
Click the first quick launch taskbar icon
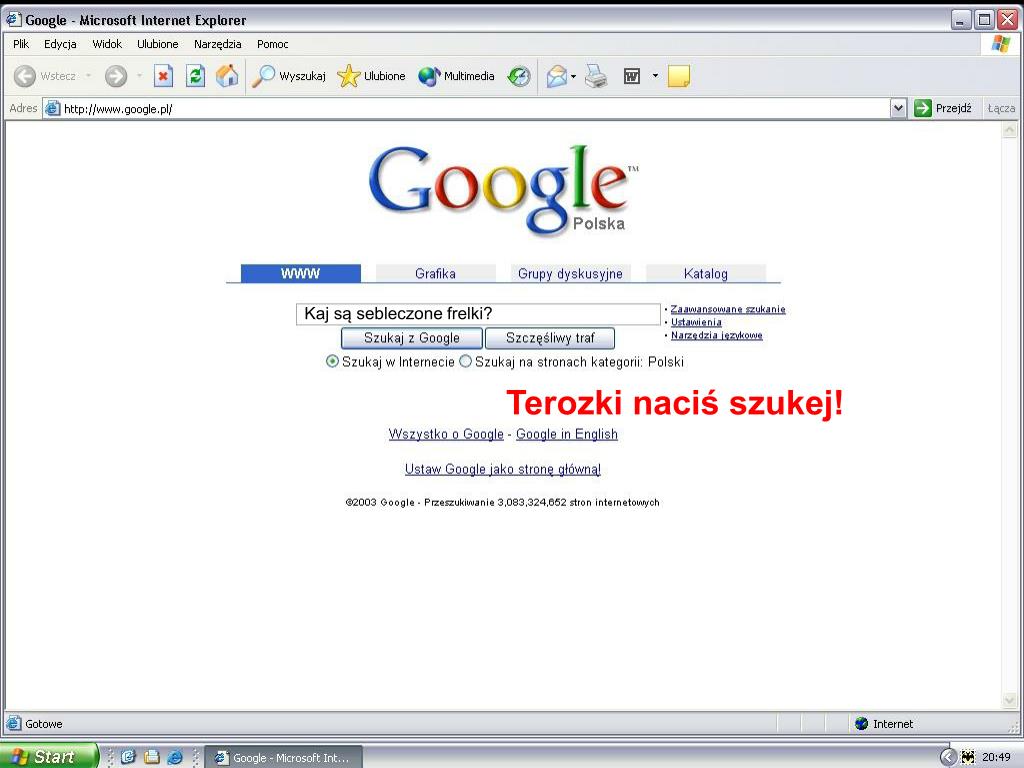(x=128, y=757)
